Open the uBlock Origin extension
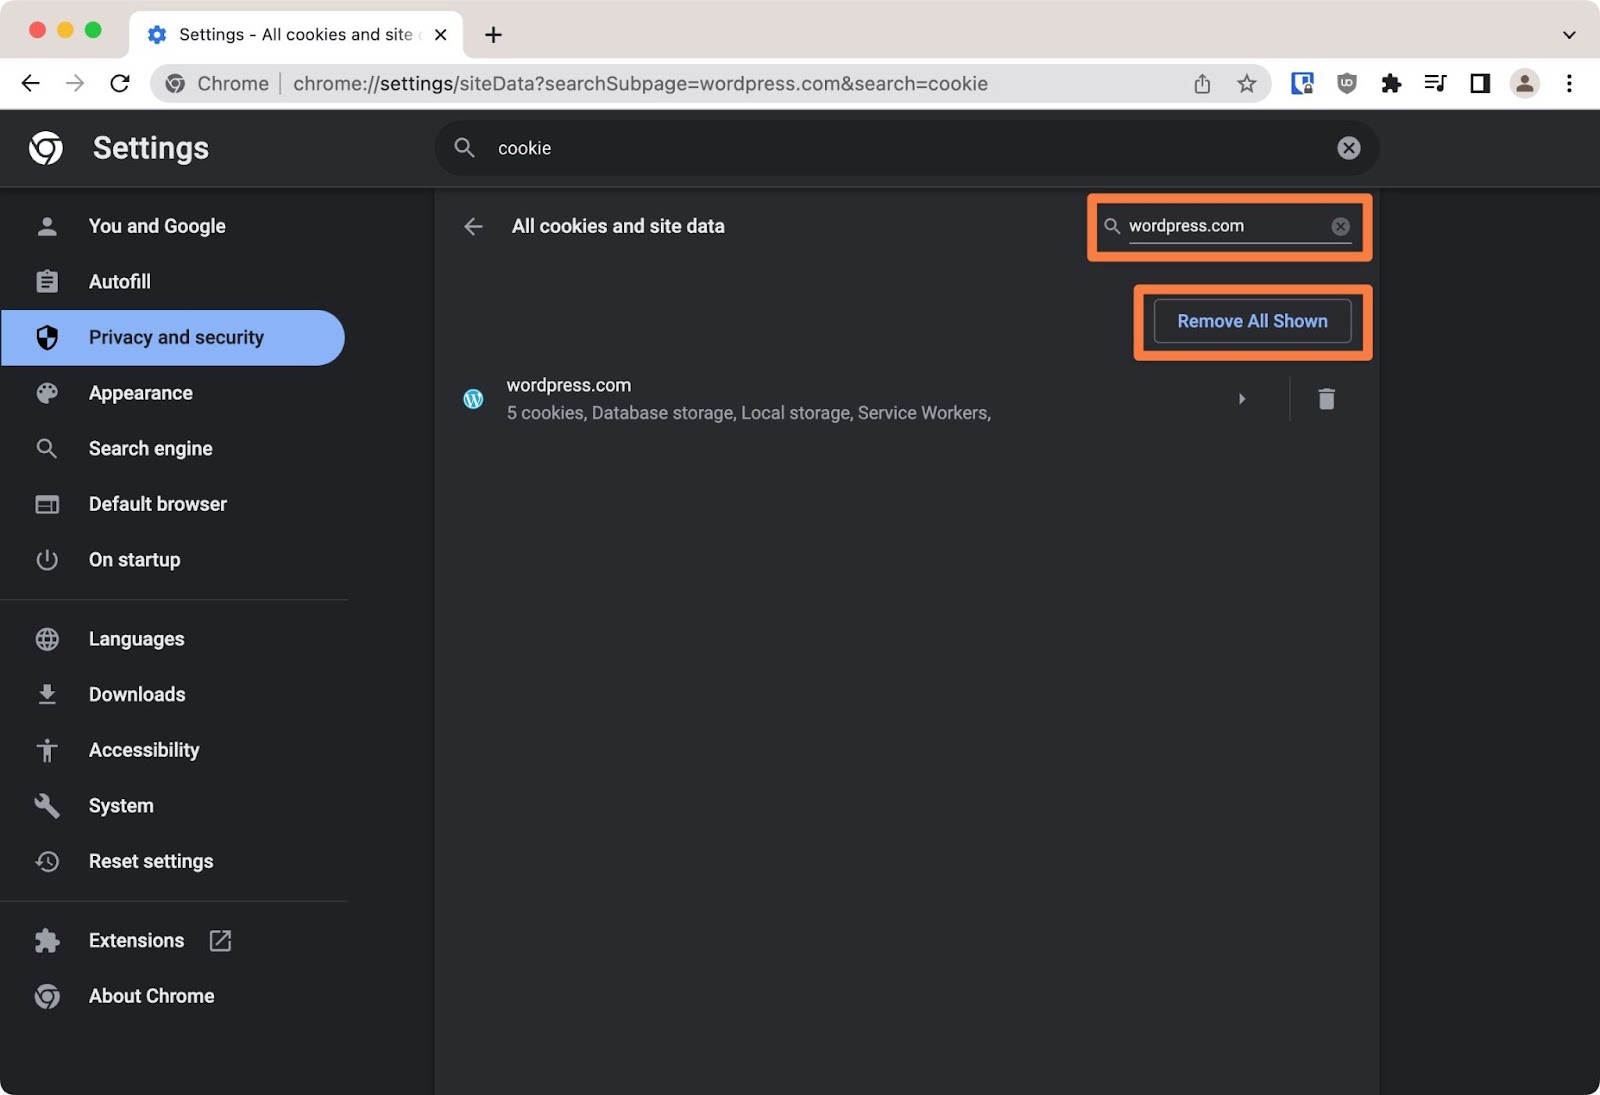 [x=1346, y=83]
